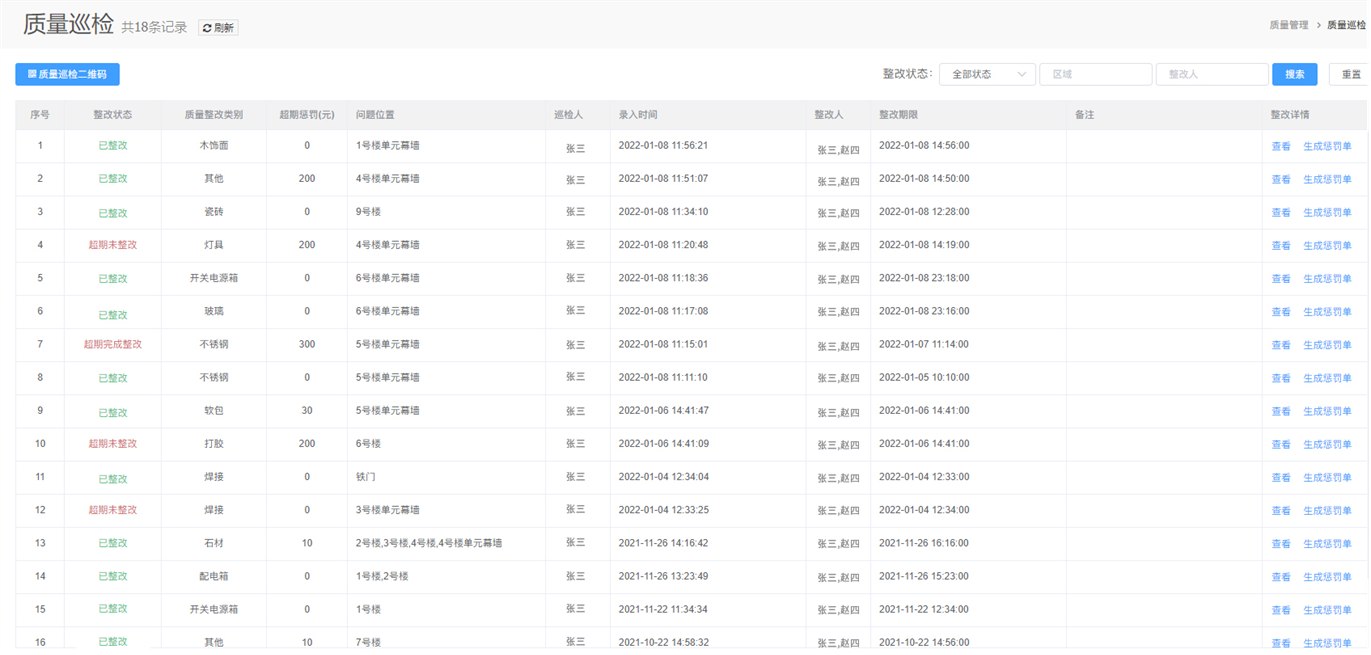View details 查看 for row 3 瓷砖

(x=1281, y=212)
